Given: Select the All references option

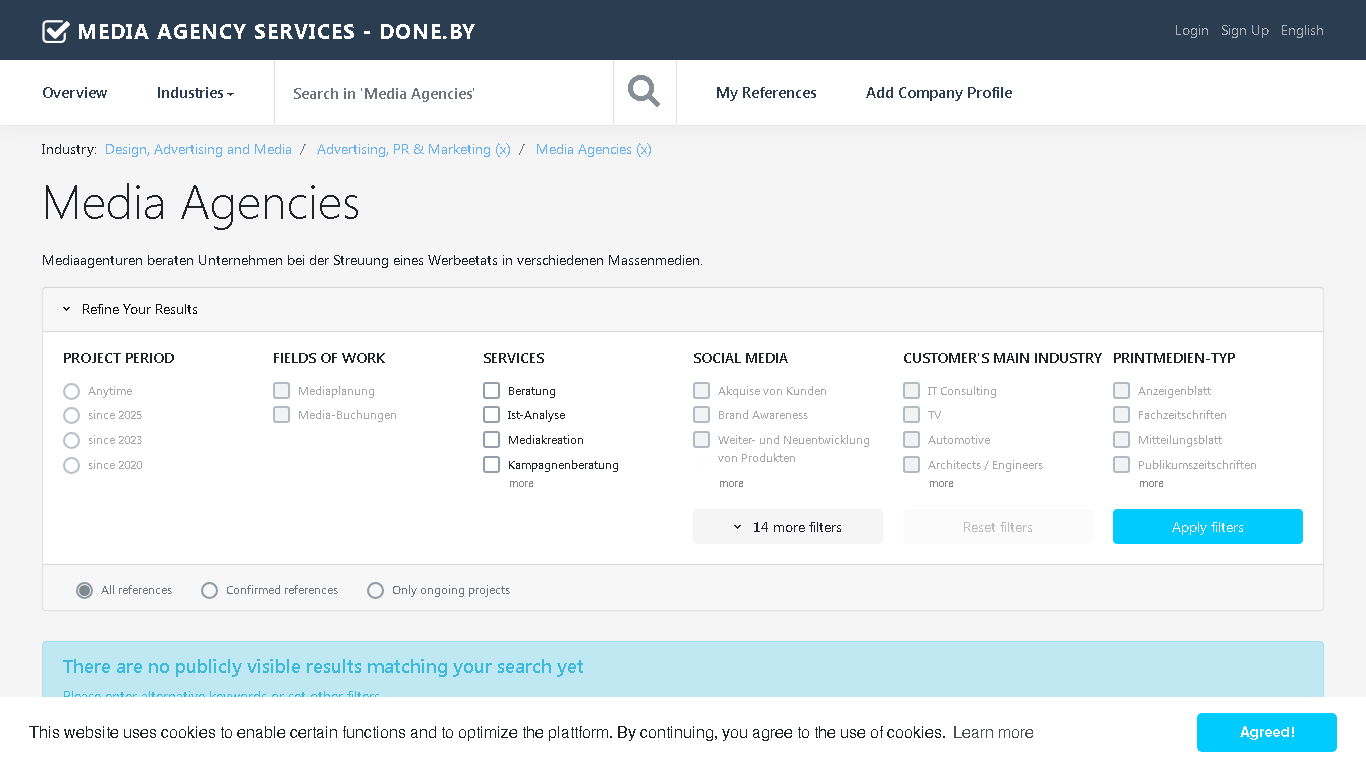Looking at the screenshot, I should (85, 590).
